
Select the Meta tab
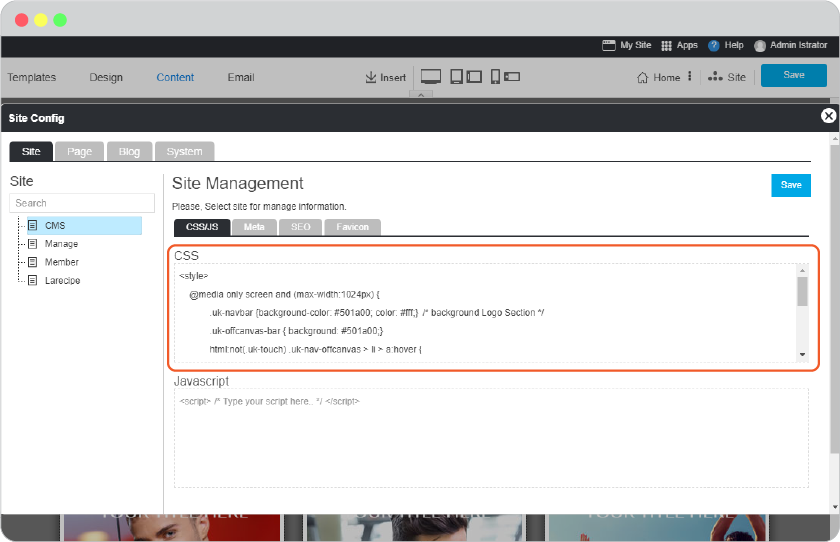coord(254,227)
